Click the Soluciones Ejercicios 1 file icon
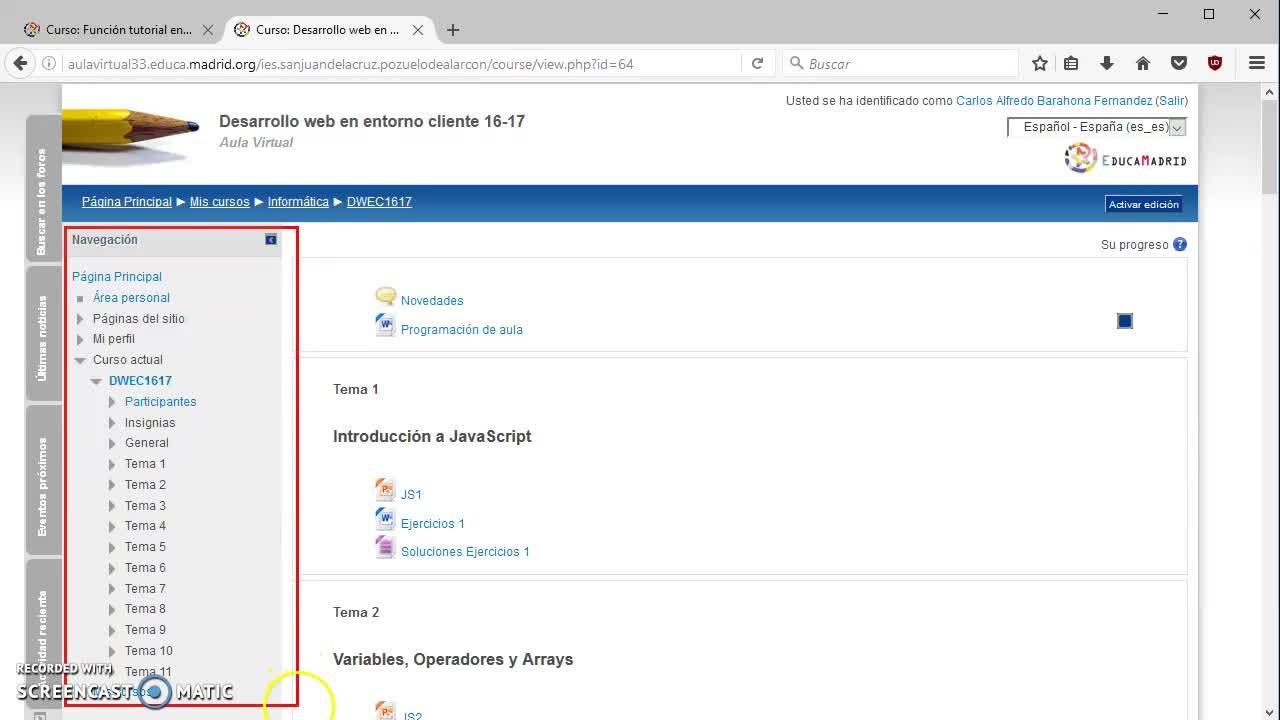 tap(385, 547)
